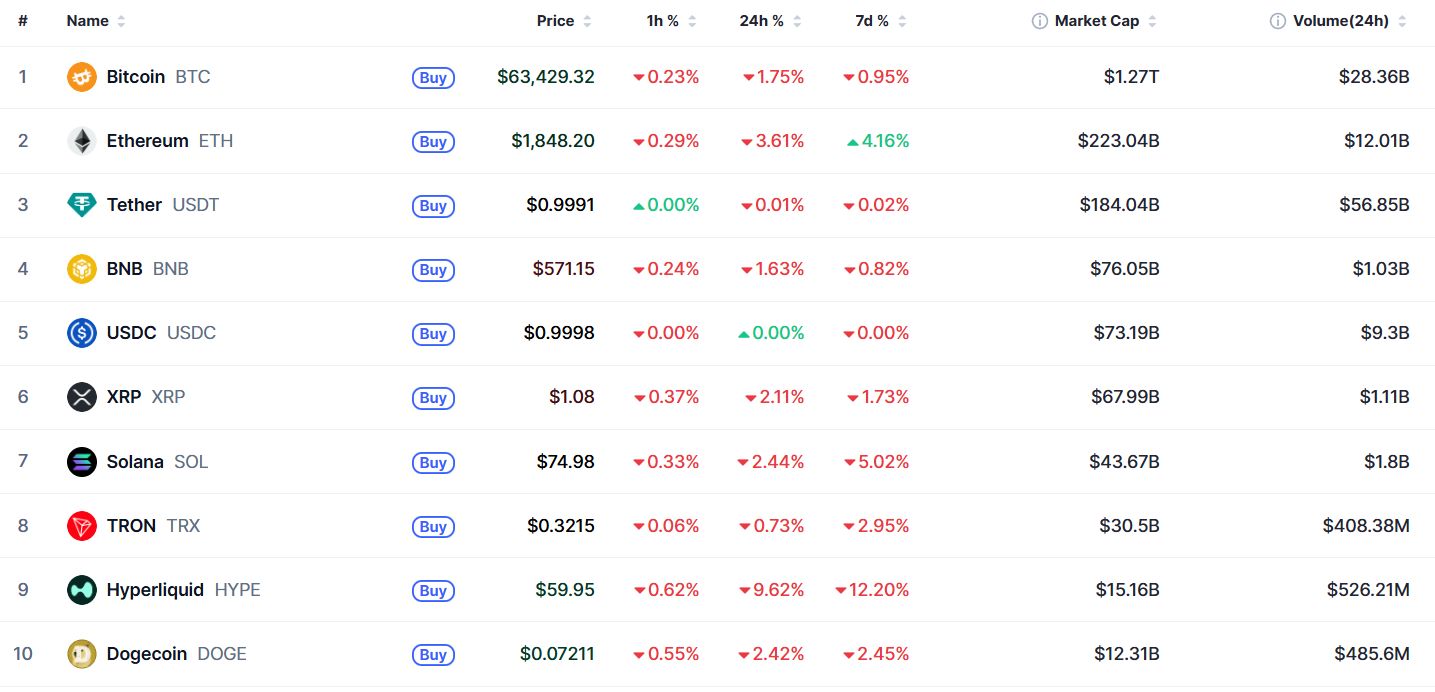Click the Ethereum diamond logo icon

[82, 141]
